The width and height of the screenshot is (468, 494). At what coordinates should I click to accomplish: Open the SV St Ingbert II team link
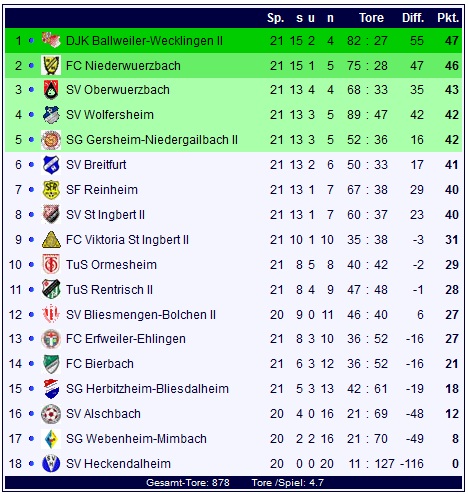105,215
